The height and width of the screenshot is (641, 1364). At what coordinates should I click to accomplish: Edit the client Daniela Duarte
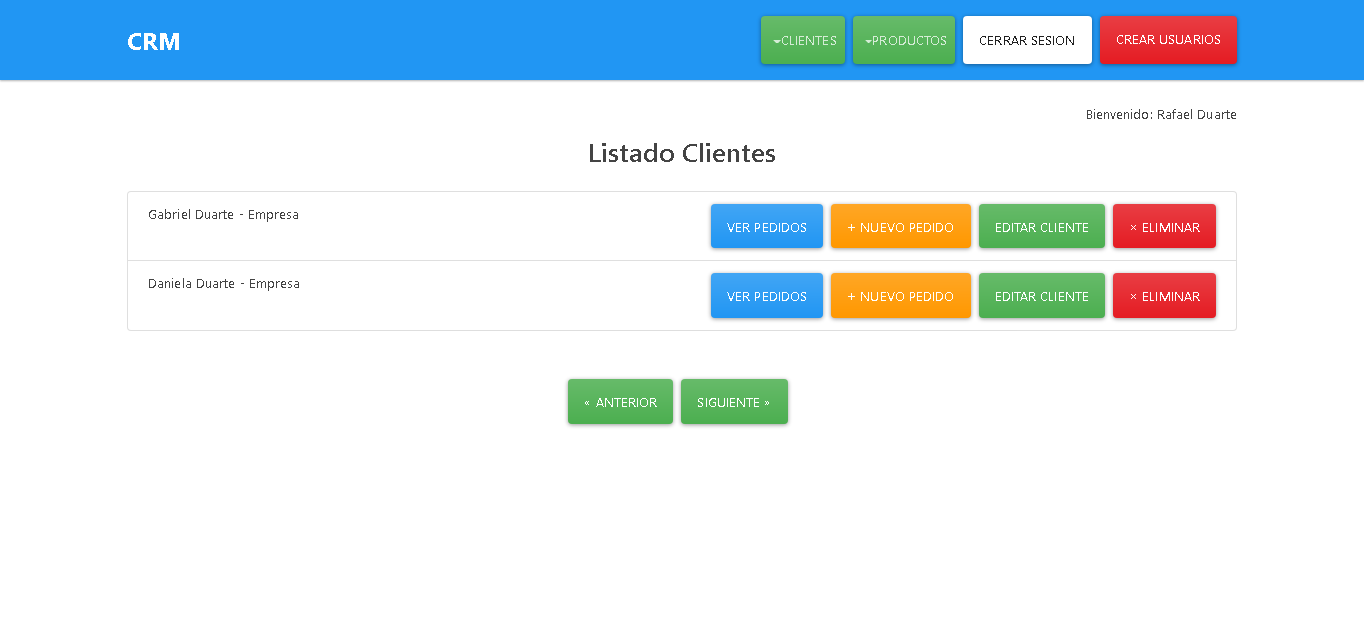(x=1041, y=295)
